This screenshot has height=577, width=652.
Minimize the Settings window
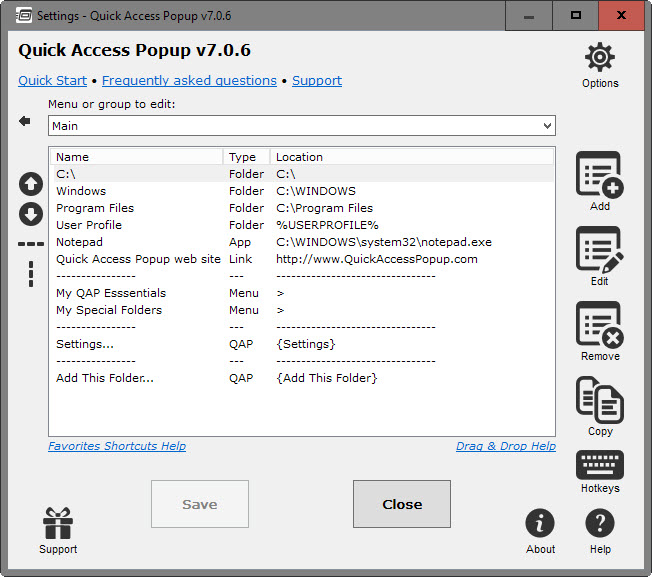(529, 16)
